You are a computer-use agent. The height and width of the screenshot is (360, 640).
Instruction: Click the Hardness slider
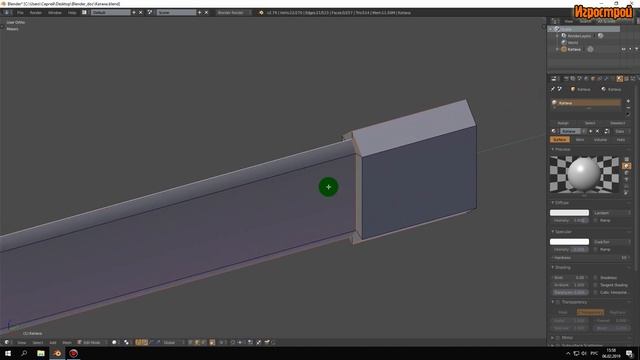[x=590, y=258]
